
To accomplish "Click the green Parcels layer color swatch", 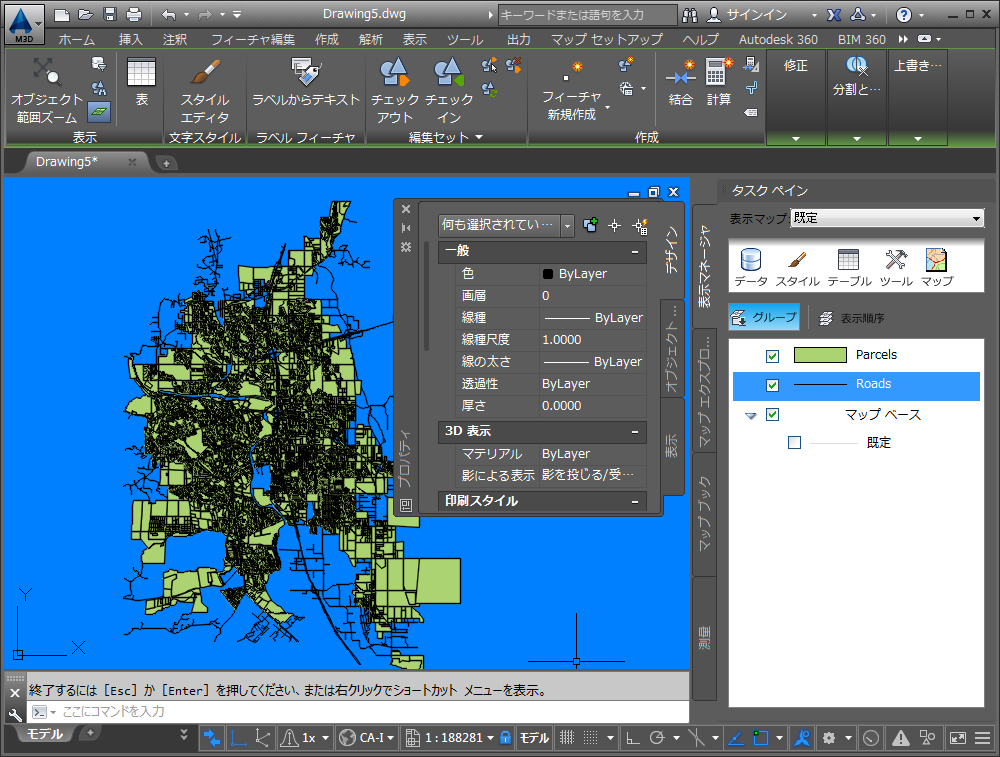I will [820, 355].
